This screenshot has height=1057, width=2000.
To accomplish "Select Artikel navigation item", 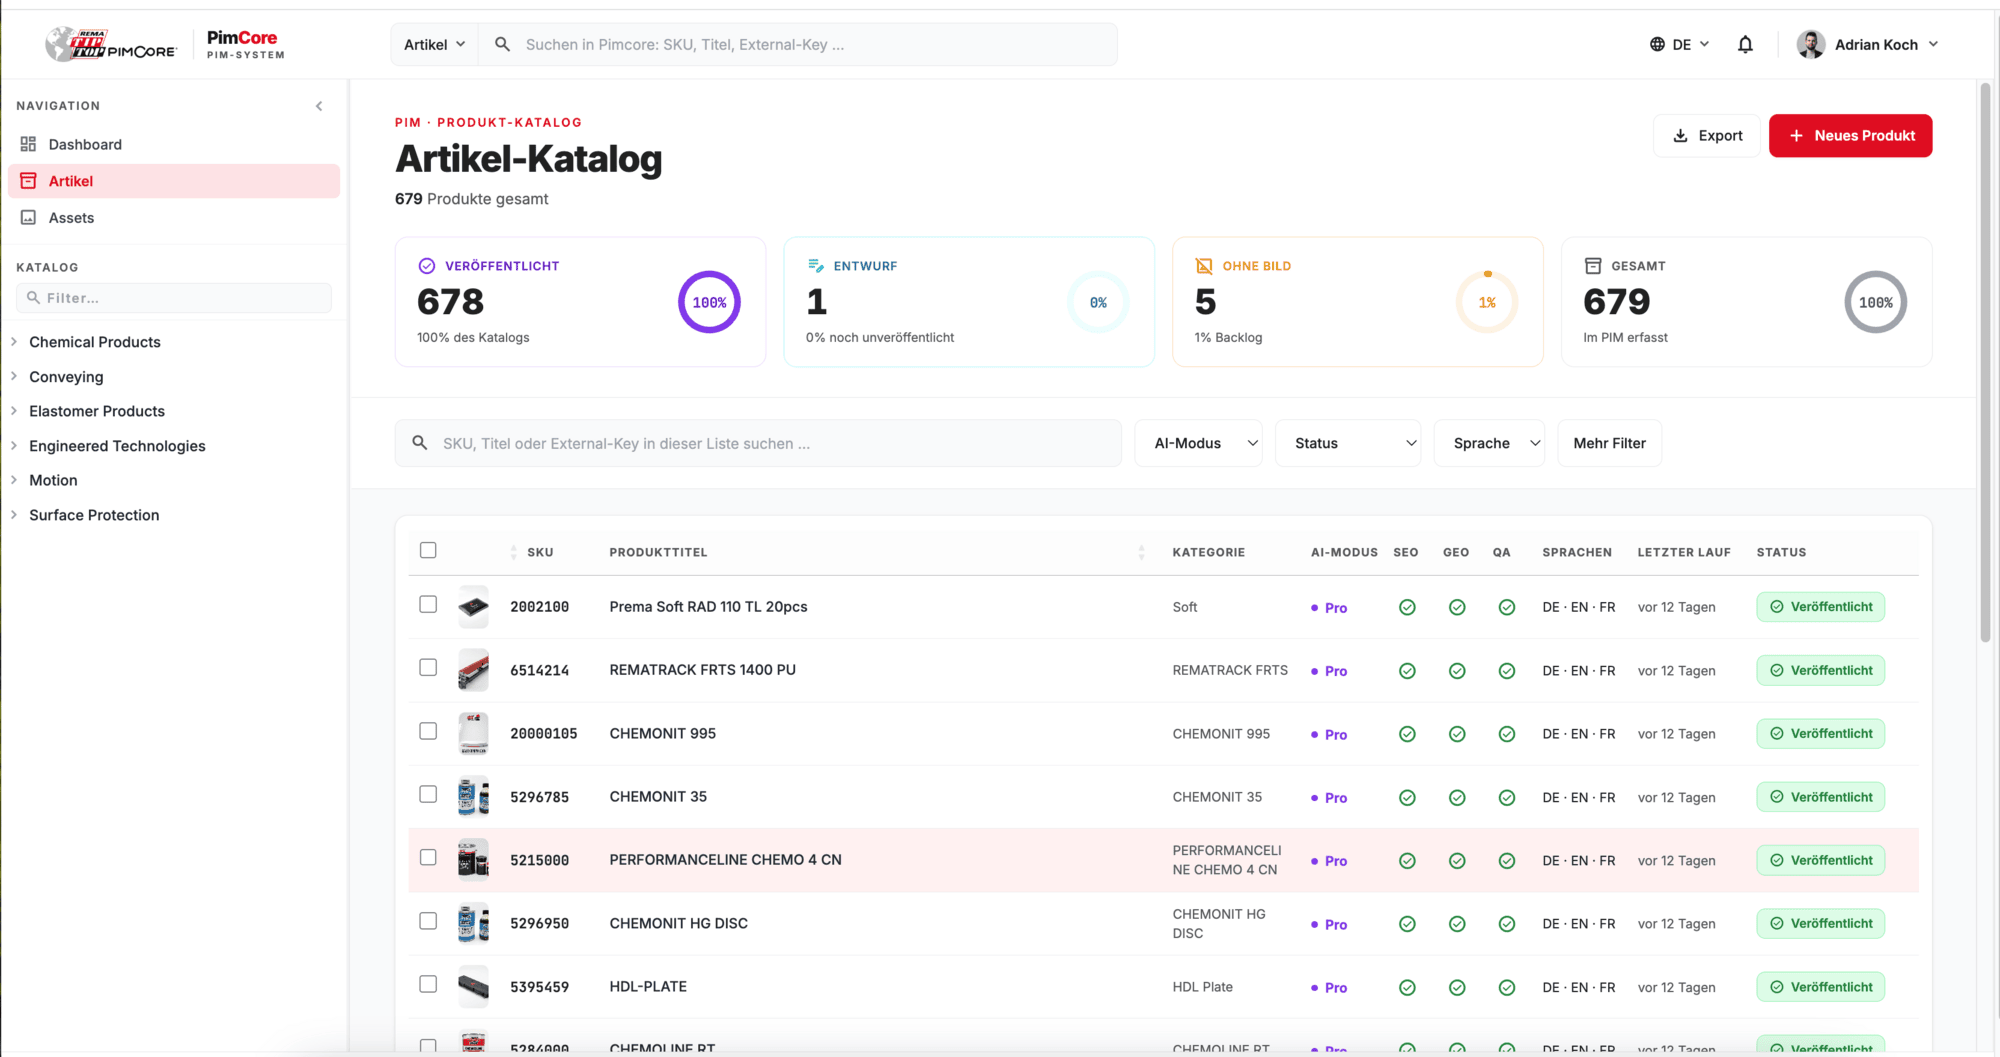I will [x=174, y=181].
